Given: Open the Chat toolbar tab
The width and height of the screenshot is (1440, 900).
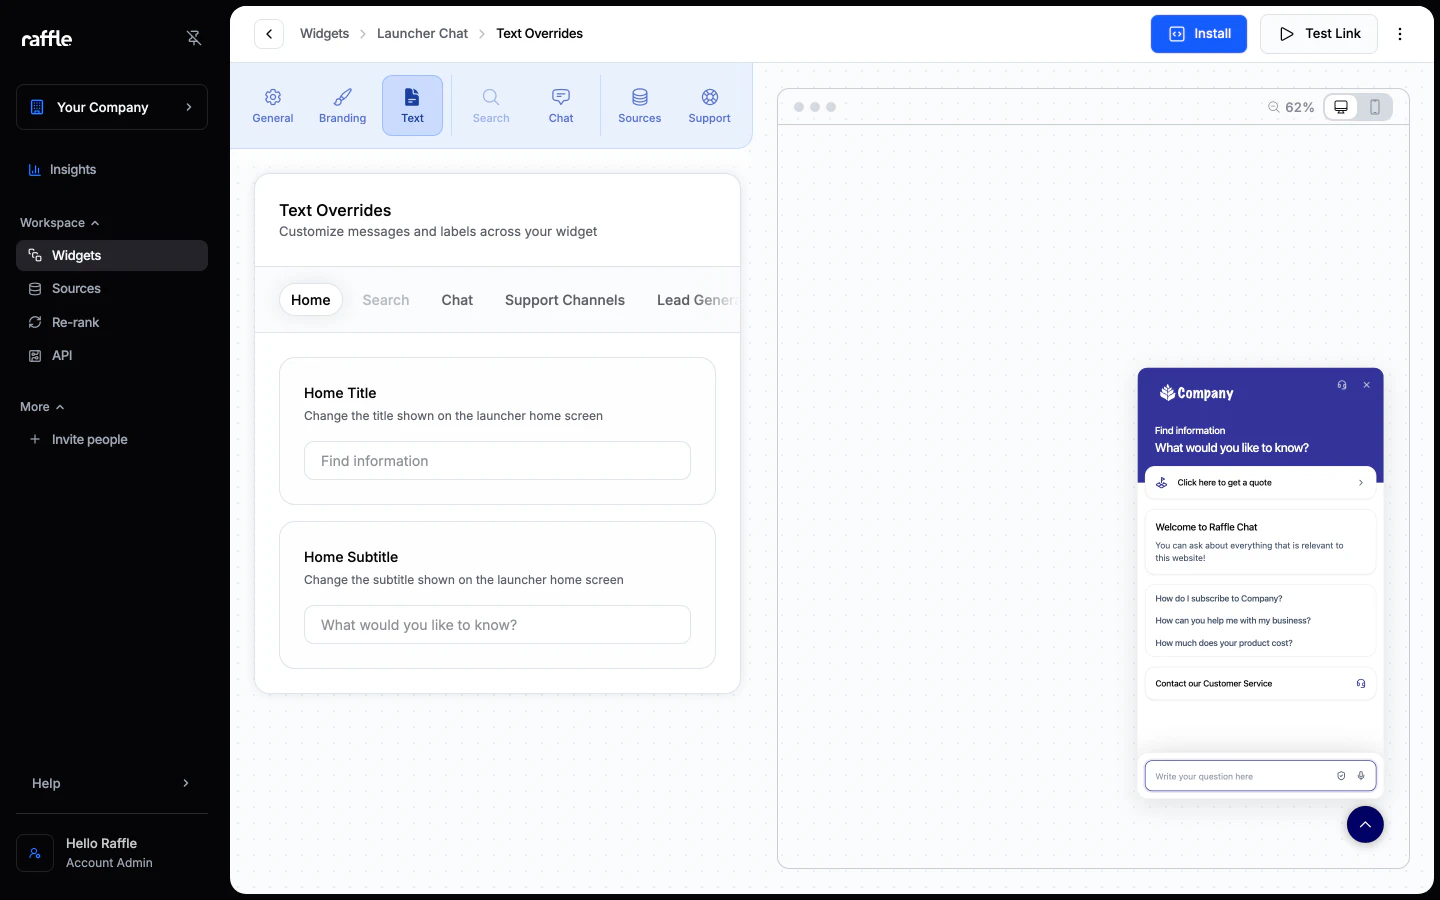Looking at the screenshot, I should click(561, 105).
